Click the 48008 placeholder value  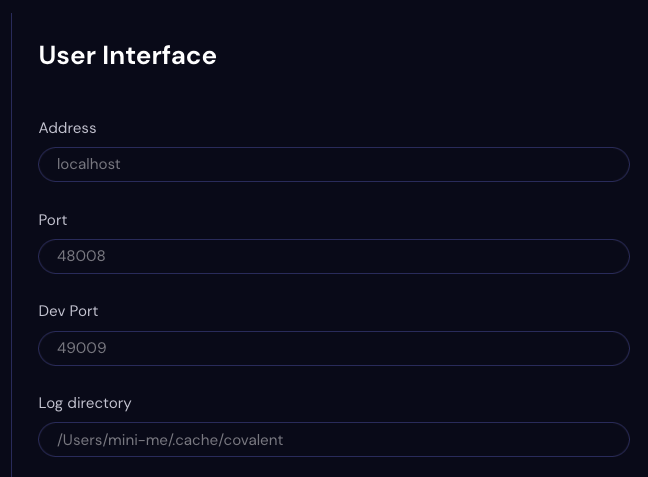(x=81, y=256)
